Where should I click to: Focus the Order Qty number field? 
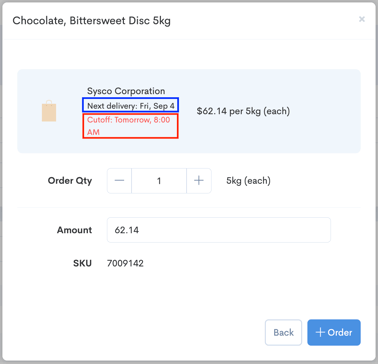tap(159, 181)
